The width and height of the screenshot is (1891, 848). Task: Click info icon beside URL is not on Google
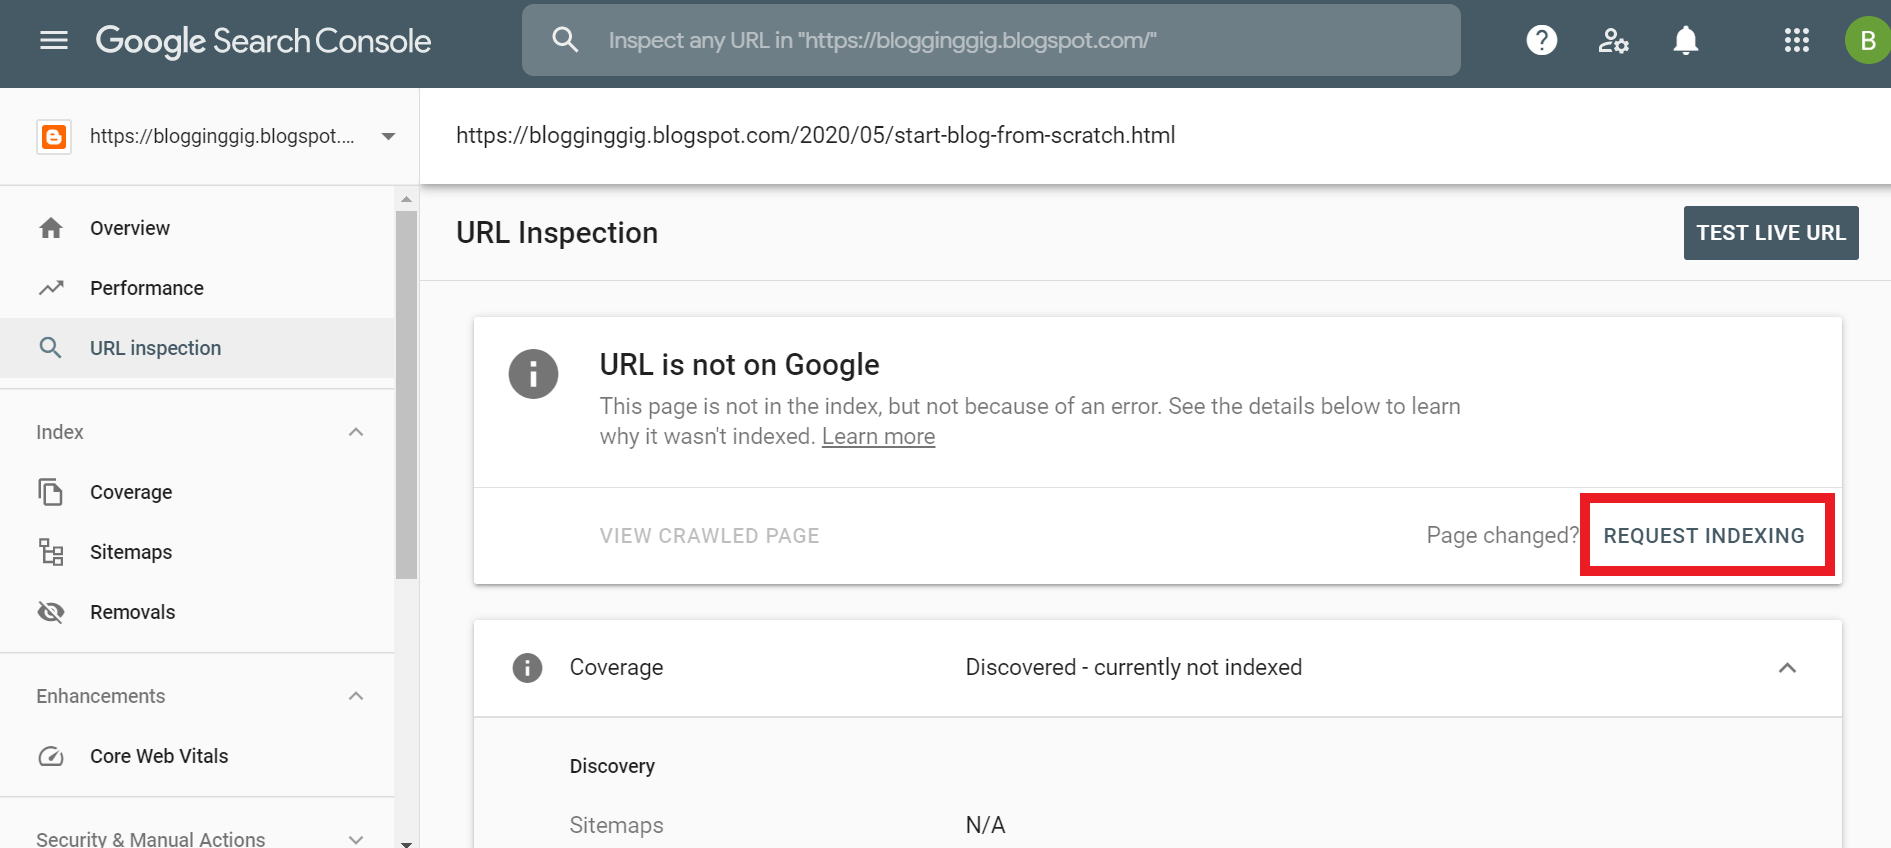tap(533, 374)
